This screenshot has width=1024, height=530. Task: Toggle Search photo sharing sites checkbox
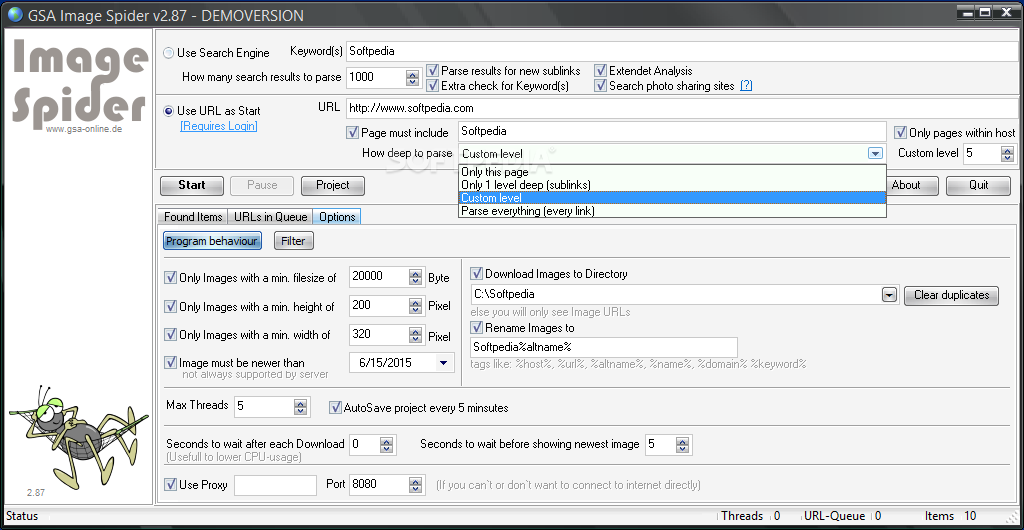click(x=600, y=86)
